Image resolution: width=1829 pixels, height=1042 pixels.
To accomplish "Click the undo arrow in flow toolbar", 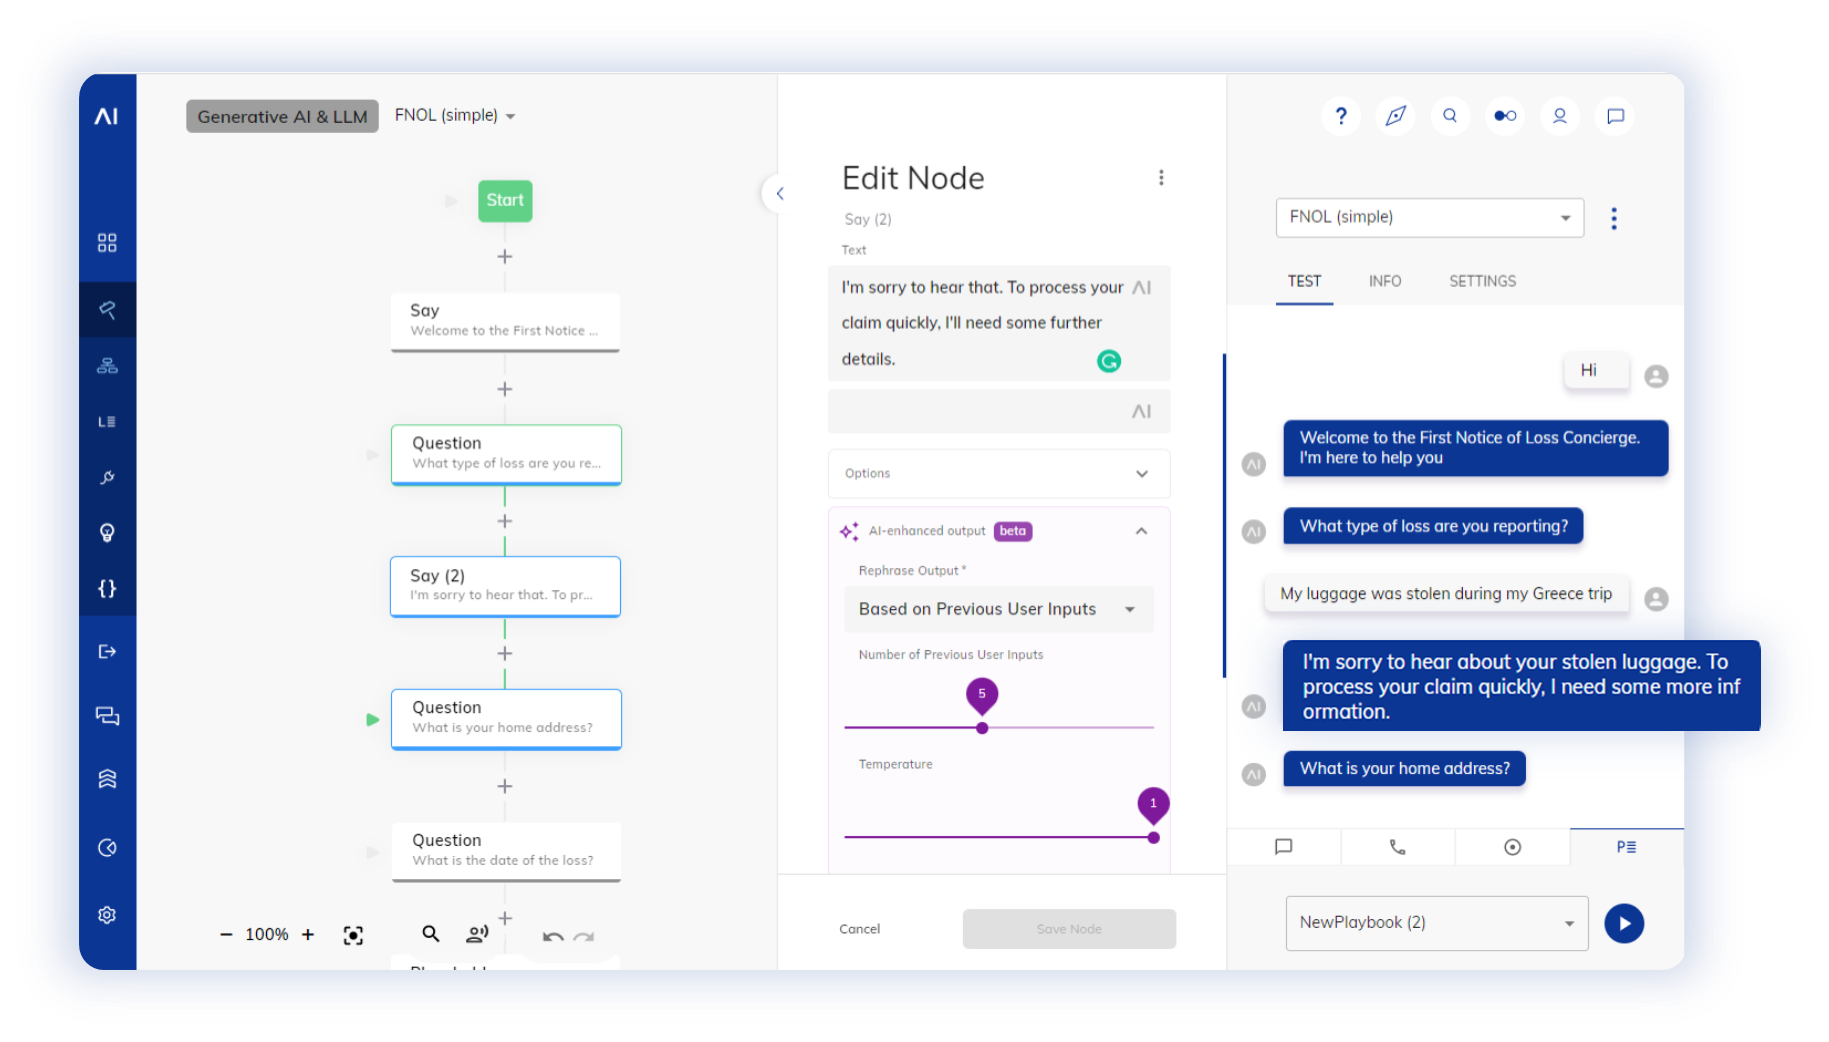I will (553, 937).
